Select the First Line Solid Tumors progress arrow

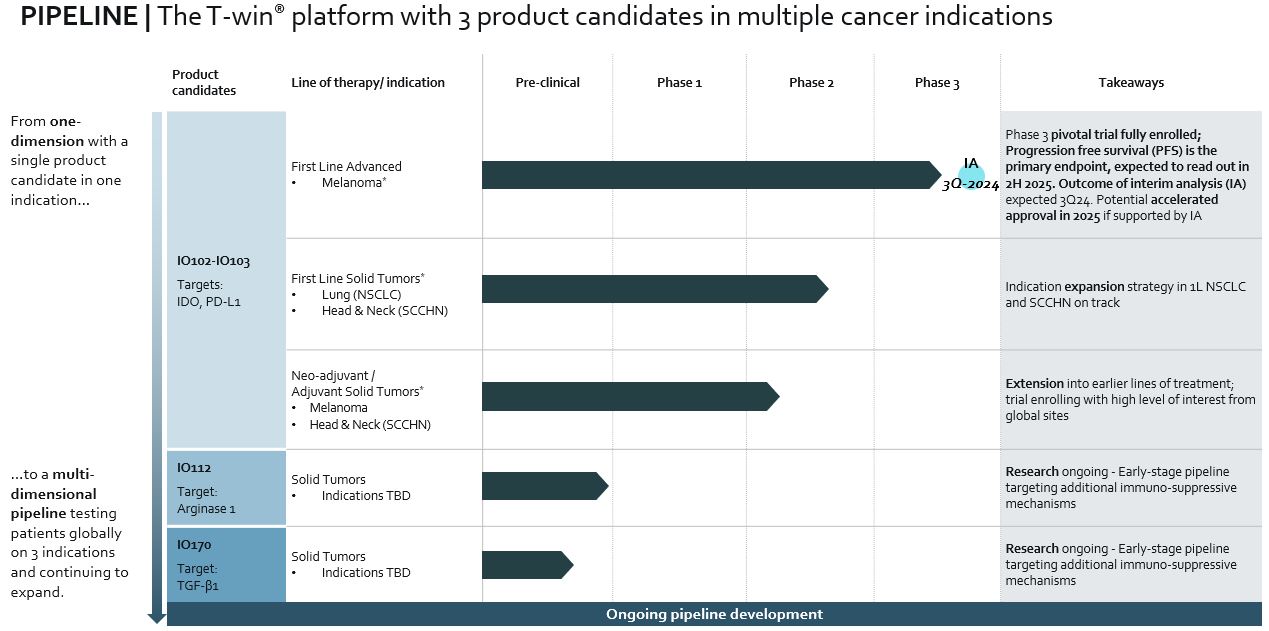click(x=655, y=289)
